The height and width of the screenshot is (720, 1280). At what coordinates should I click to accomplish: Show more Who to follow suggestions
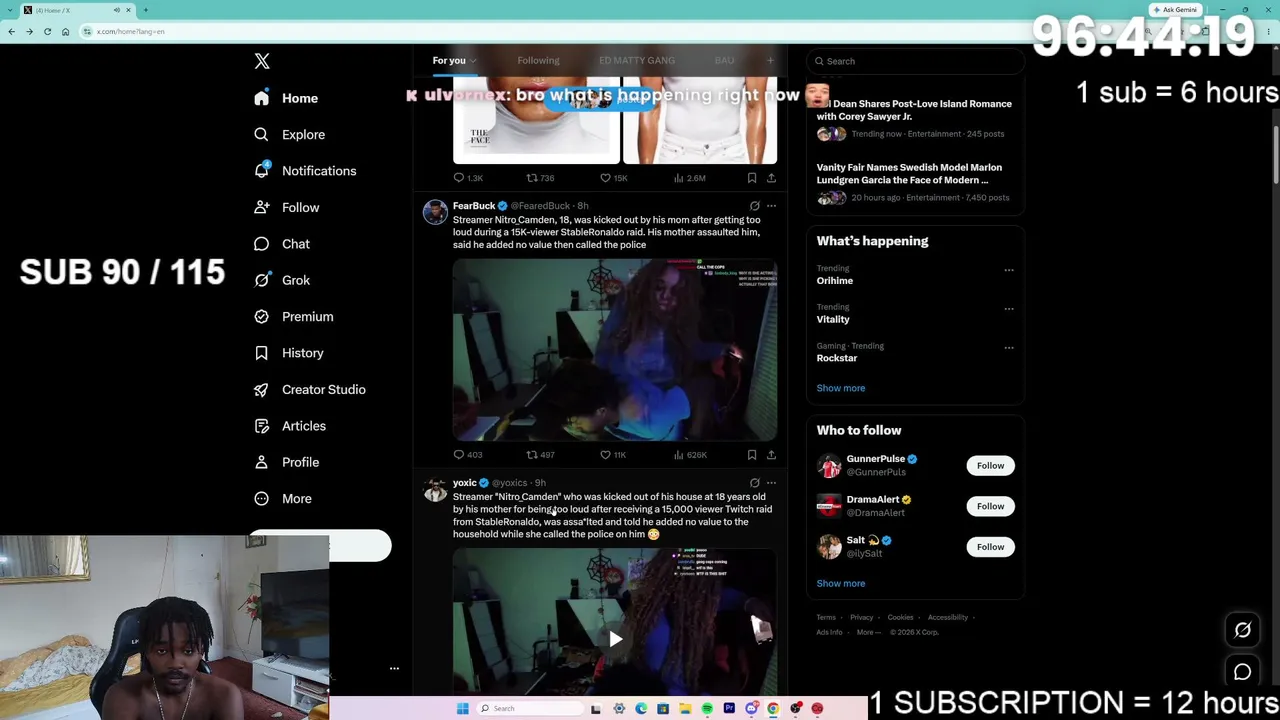[841, 584]
